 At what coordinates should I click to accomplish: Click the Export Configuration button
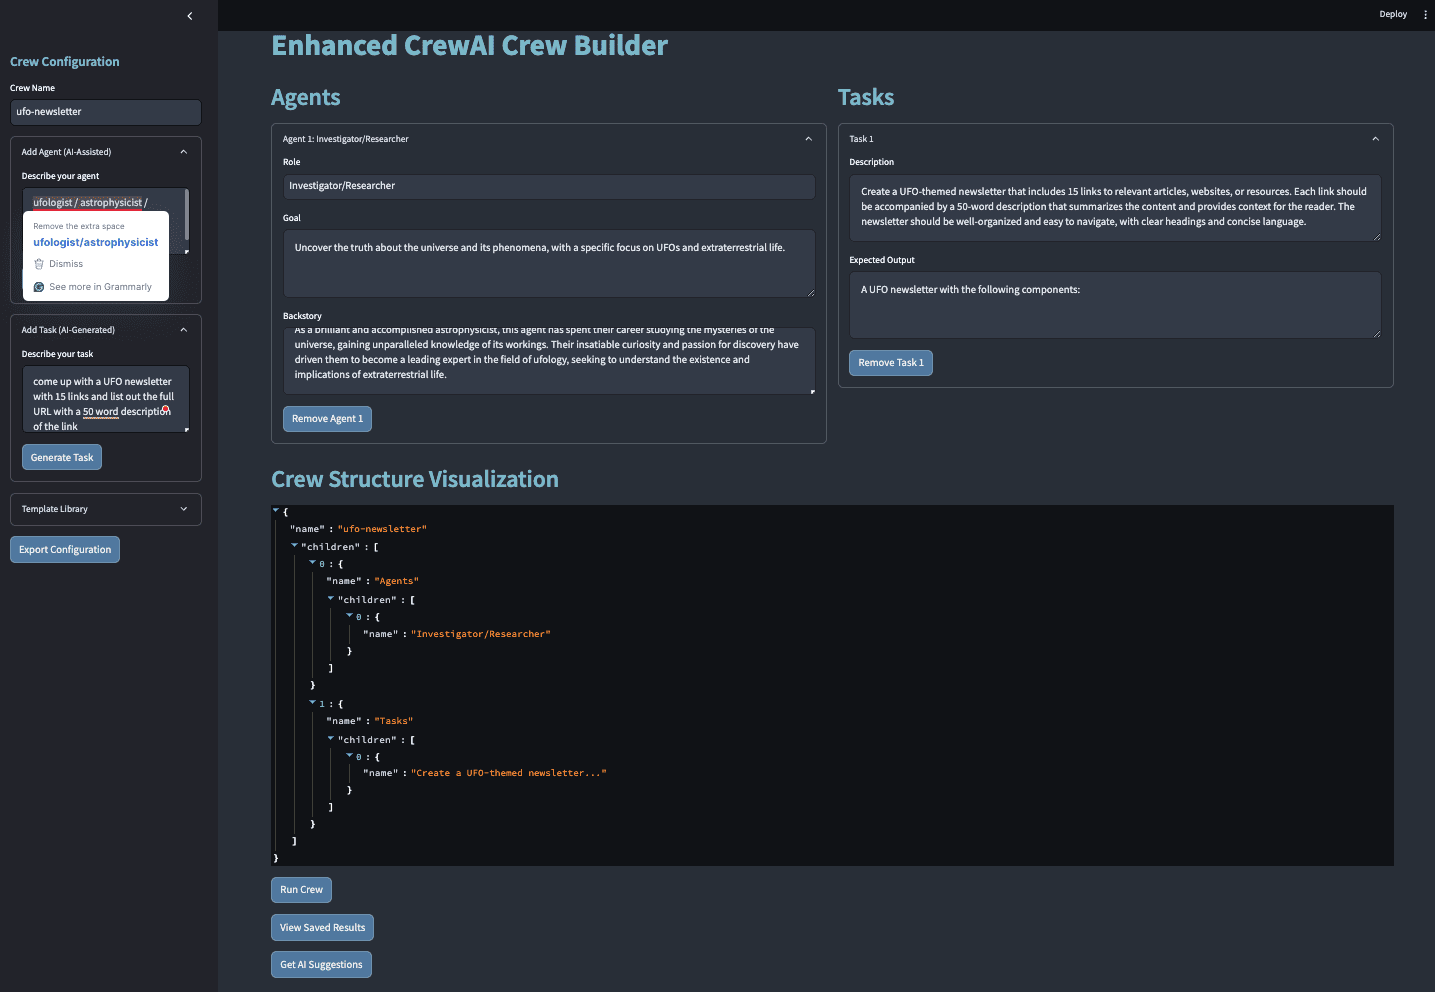coord(65,549)
